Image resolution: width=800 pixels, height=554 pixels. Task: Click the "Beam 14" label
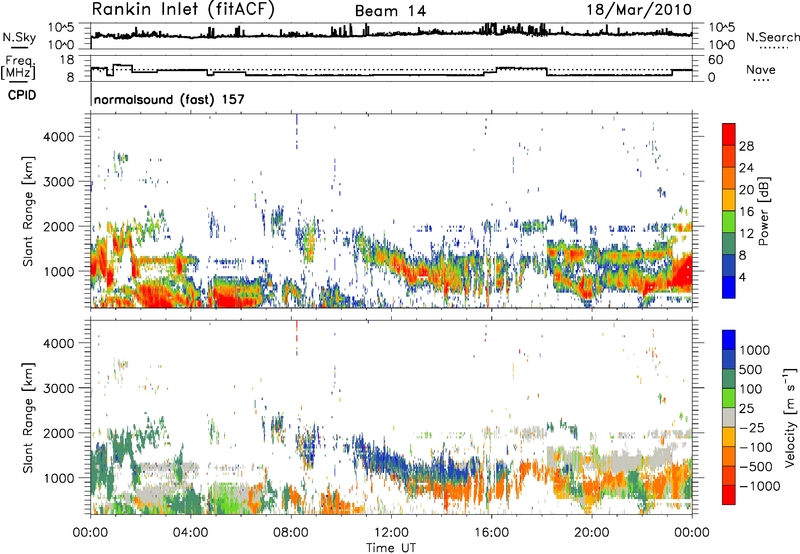click(x=390, y=11)
